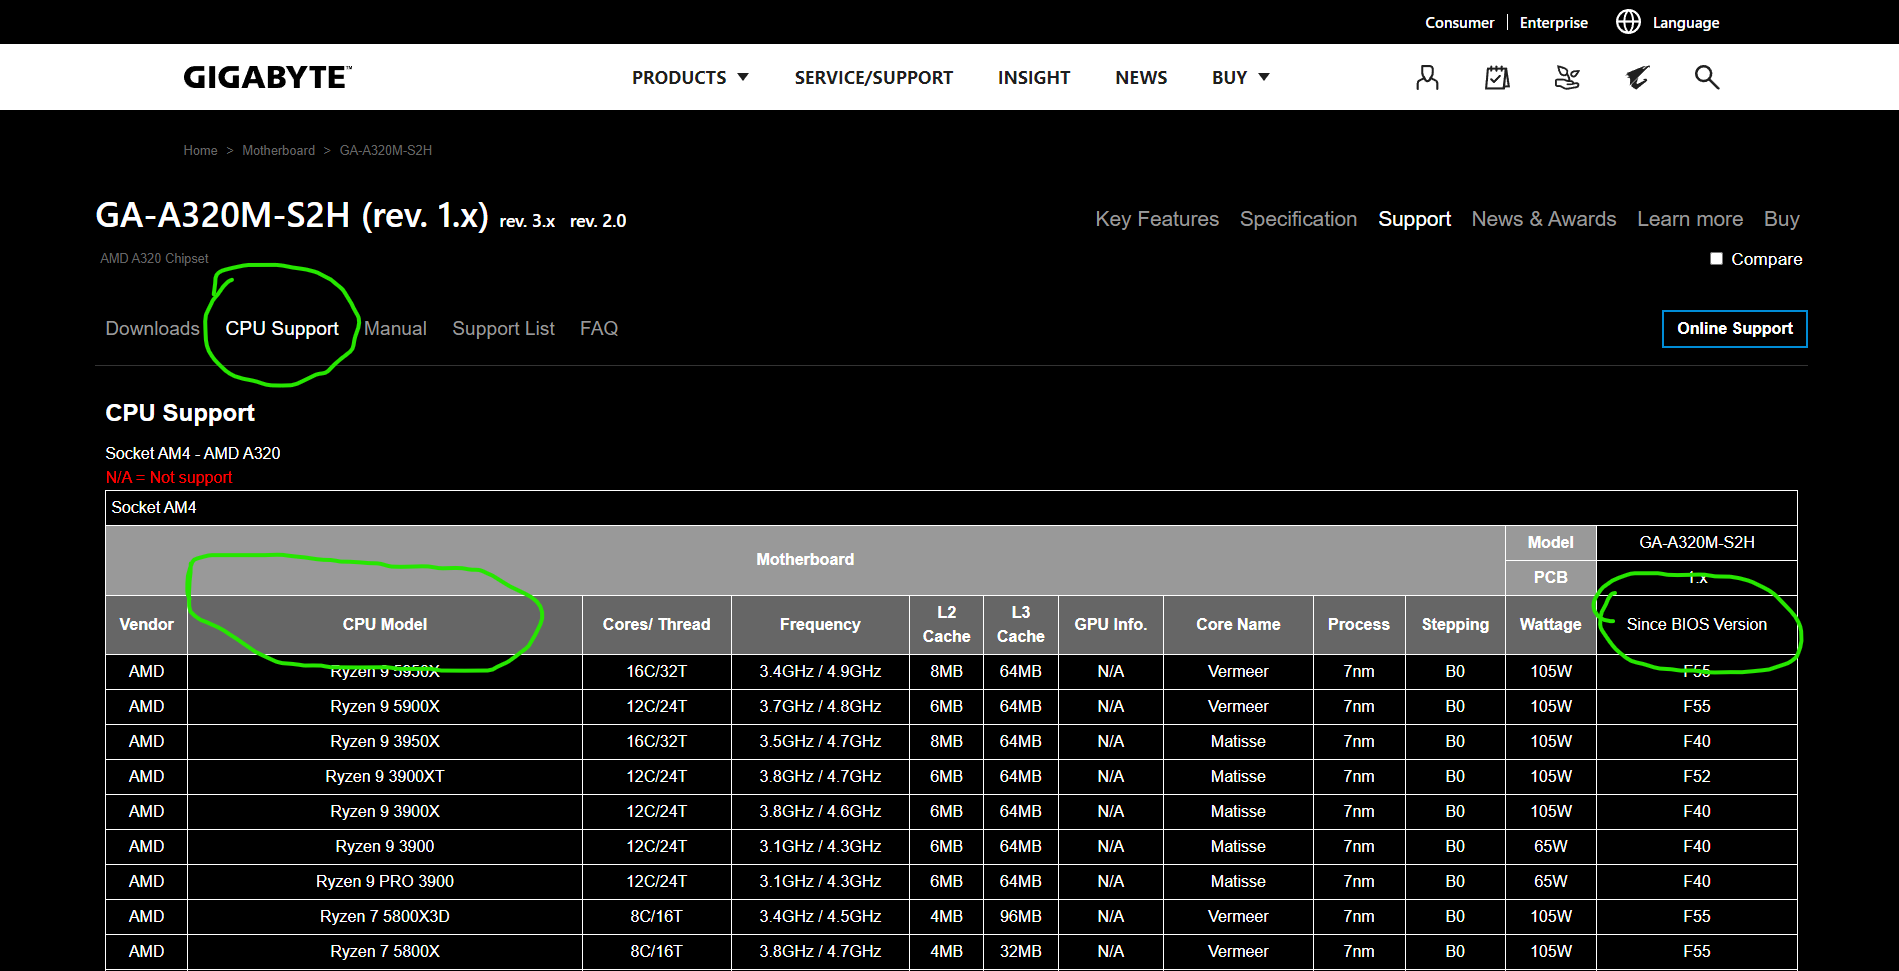This screenshot has height=971, width=1899.
Task: Expand the BUY dropdown menu
Action: 1240,77
